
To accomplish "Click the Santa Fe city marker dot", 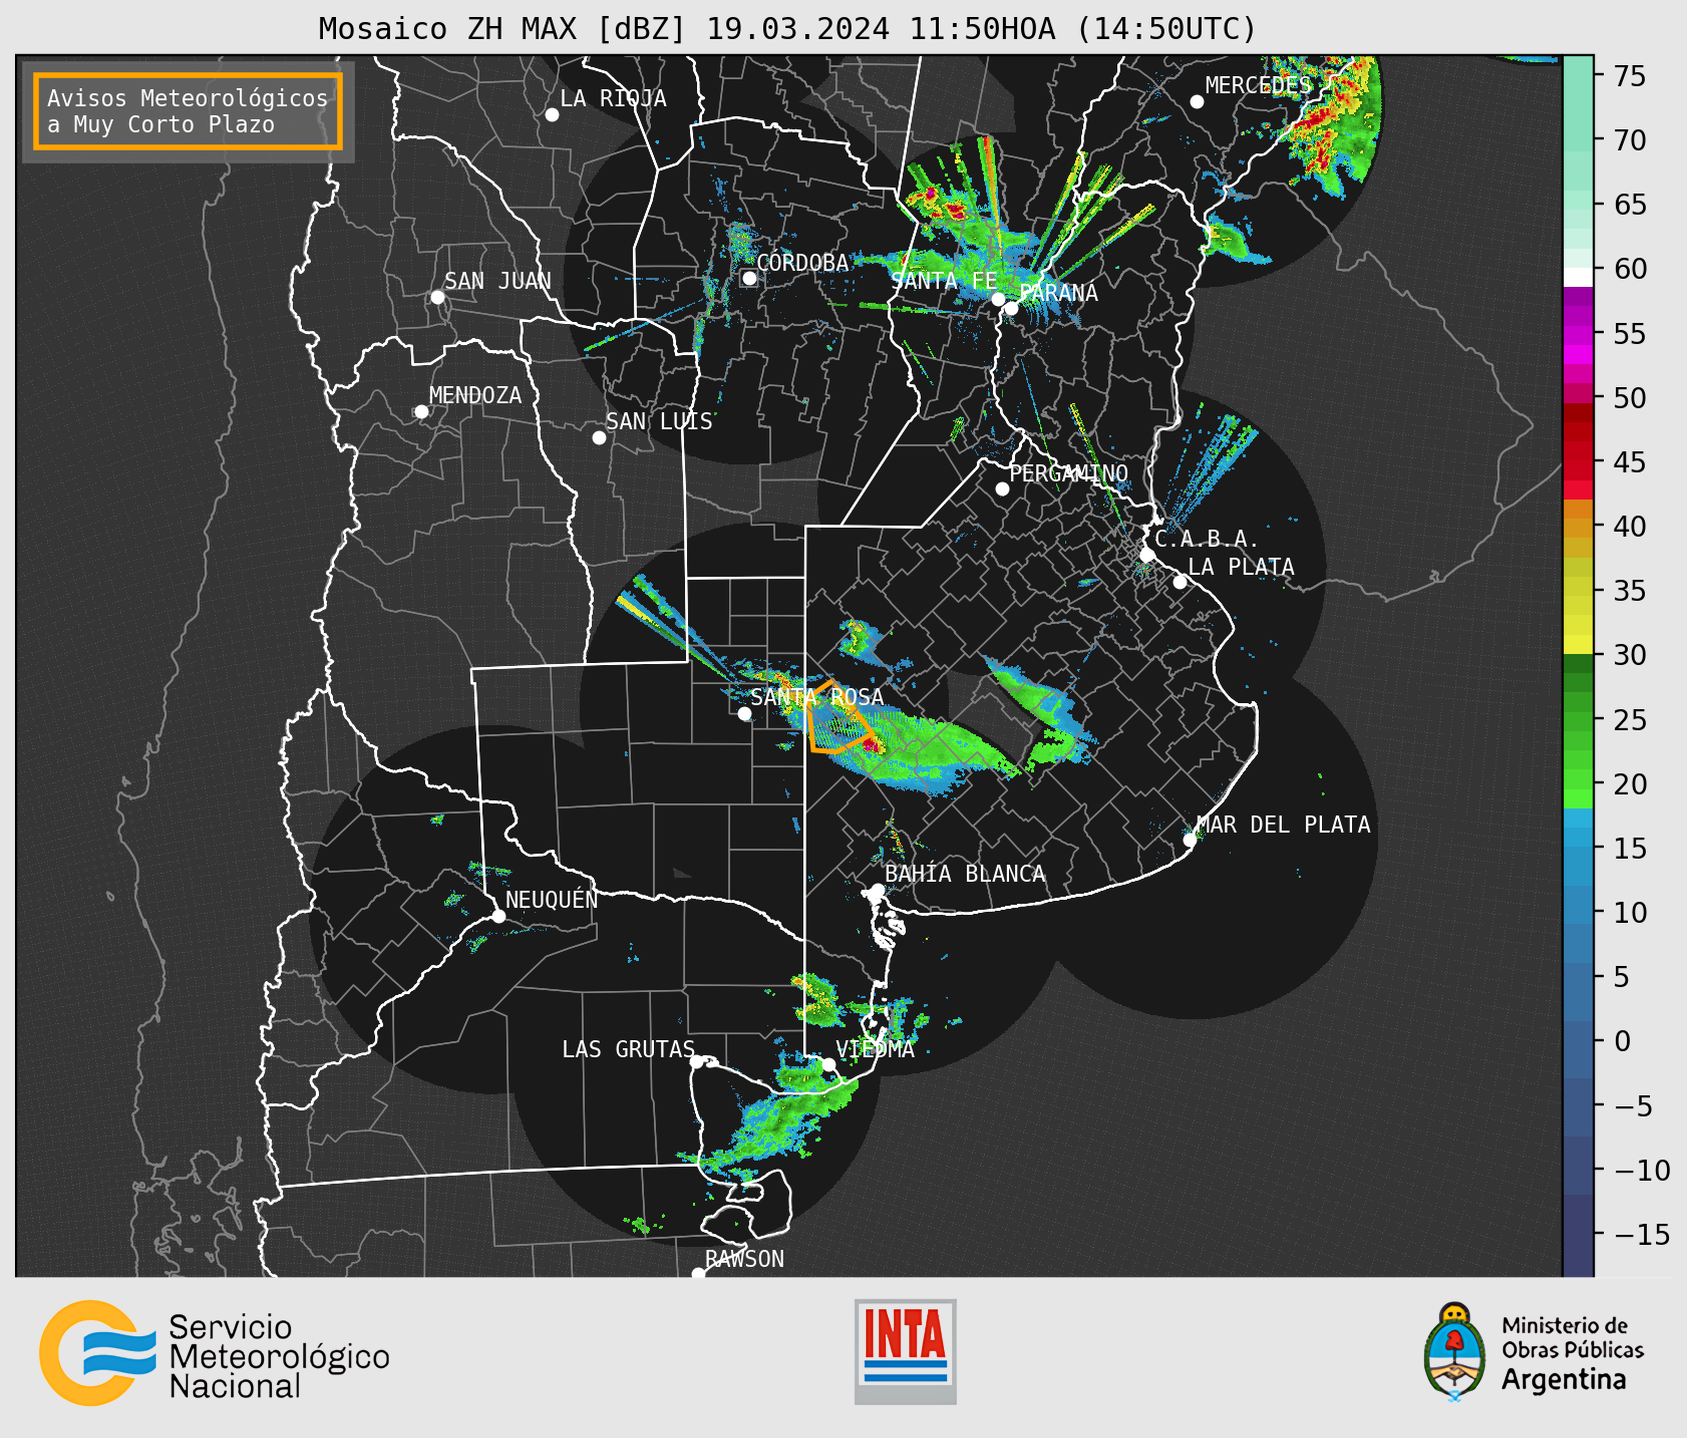I will point(998,299).
